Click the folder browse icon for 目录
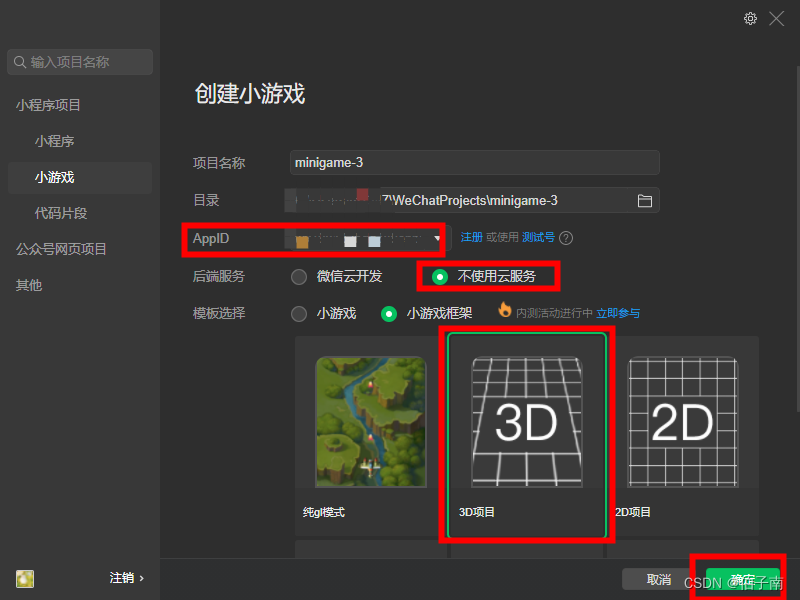The height and width of the screenshot is (600, 800). click(x=645, y=200)
